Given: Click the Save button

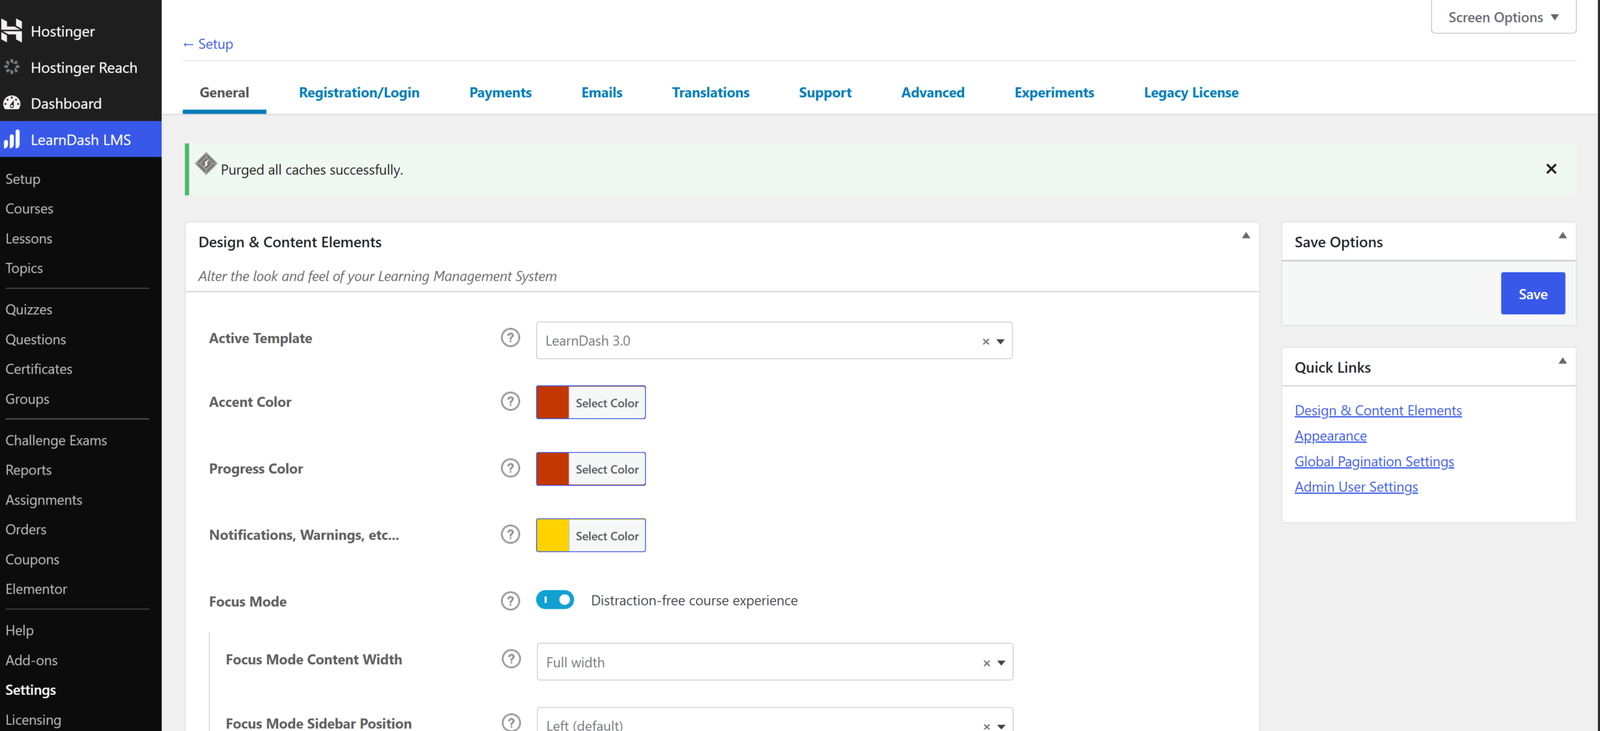Looking at the screenshot, I should coord(1532,294).
